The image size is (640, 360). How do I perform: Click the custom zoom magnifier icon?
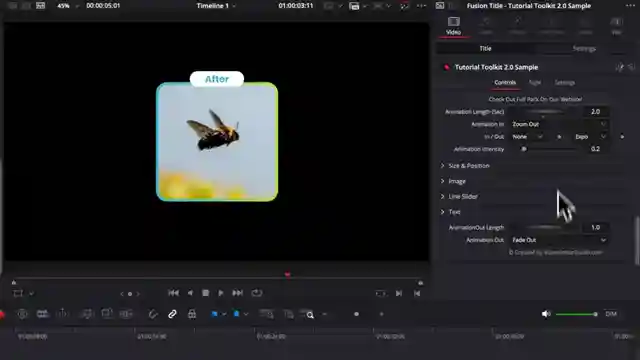click(x=308, y=314)
